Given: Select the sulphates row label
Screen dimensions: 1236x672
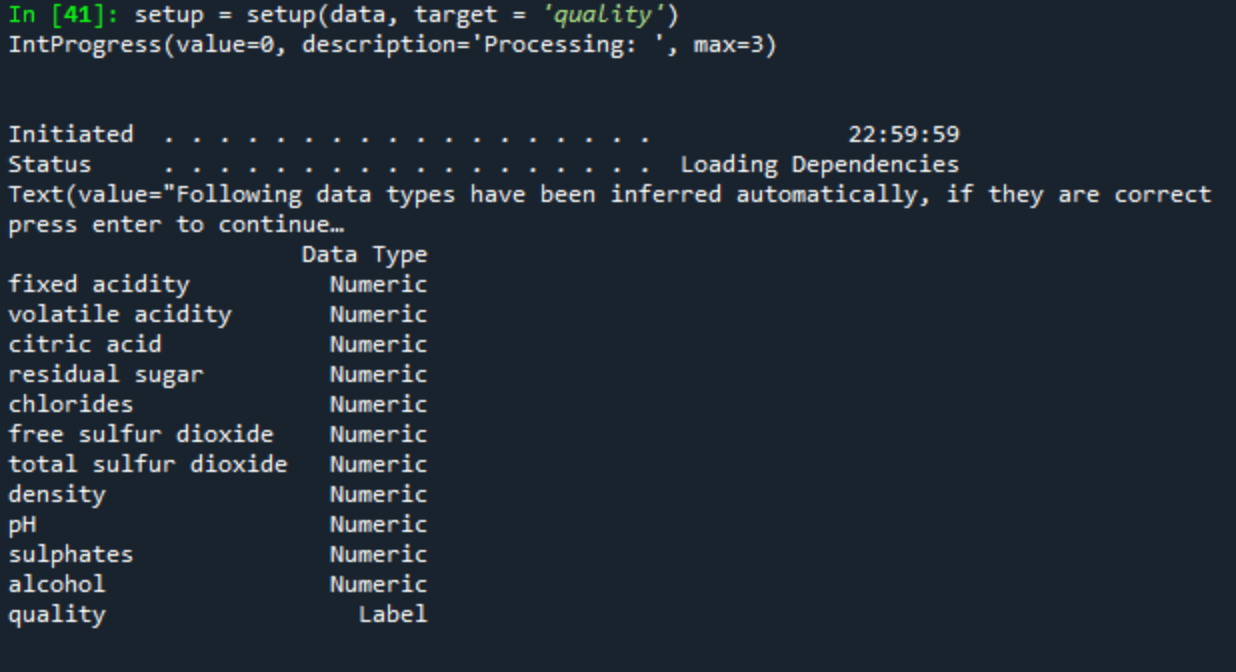Looking at the screenshot, I should click(x=70, y=555).
